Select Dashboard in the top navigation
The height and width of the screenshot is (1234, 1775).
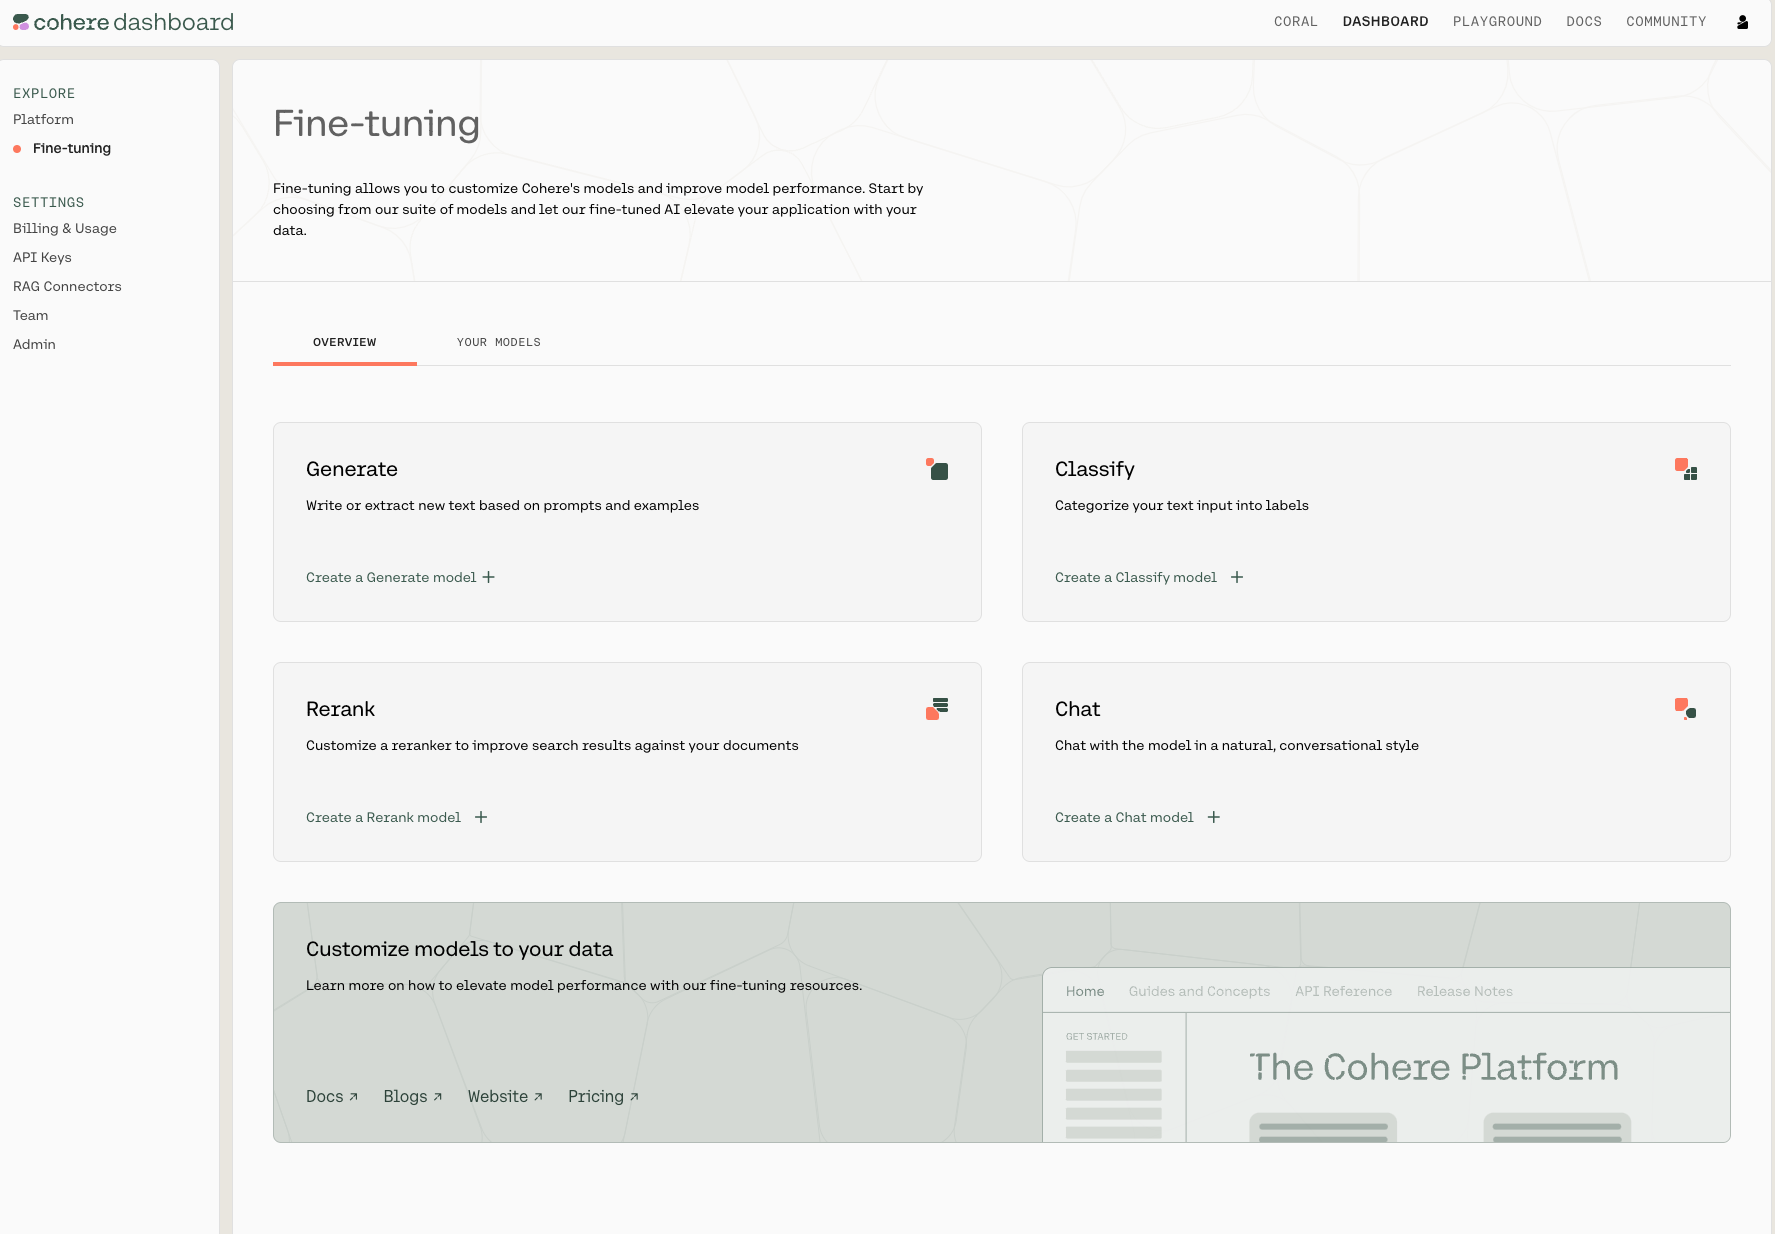[x=1385, y=22]
